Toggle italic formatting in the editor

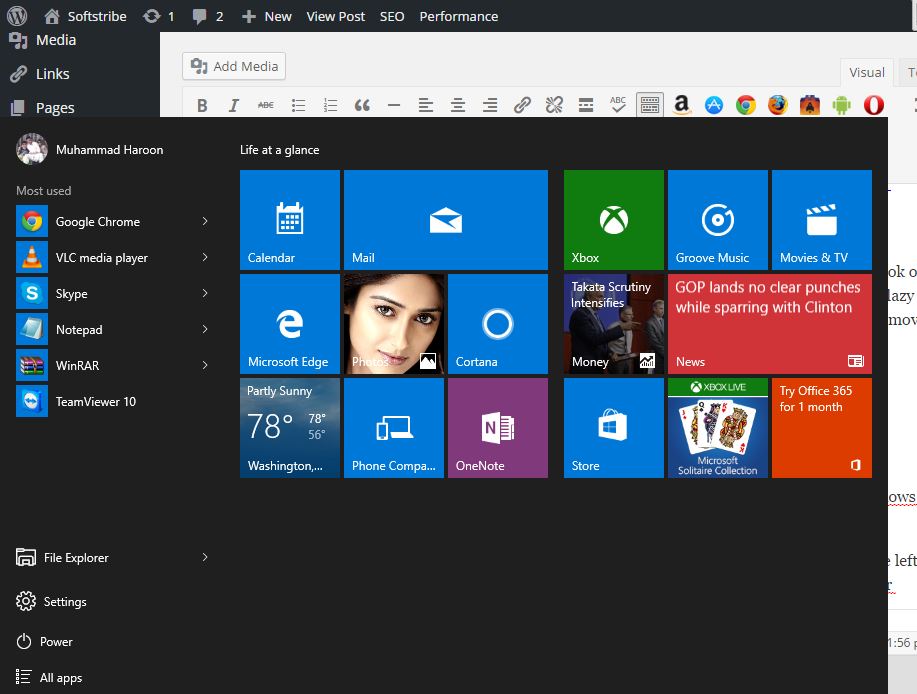click(234, 105)
